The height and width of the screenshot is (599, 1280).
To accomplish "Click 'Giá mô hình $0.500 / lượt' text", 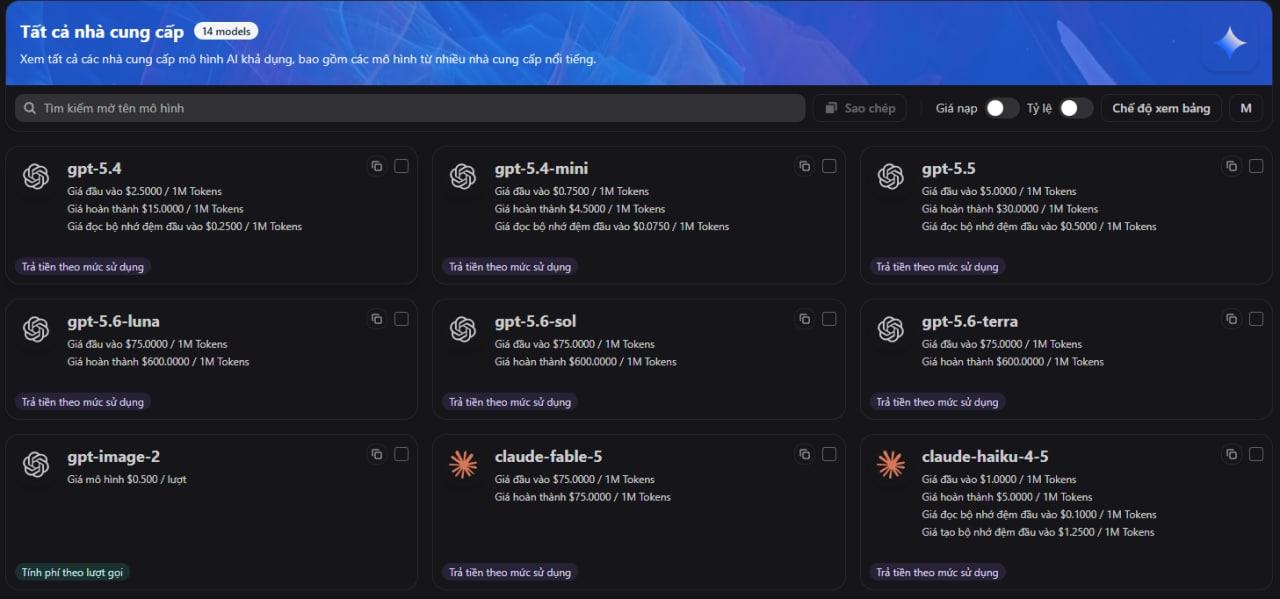I will [x=127, y=480].
